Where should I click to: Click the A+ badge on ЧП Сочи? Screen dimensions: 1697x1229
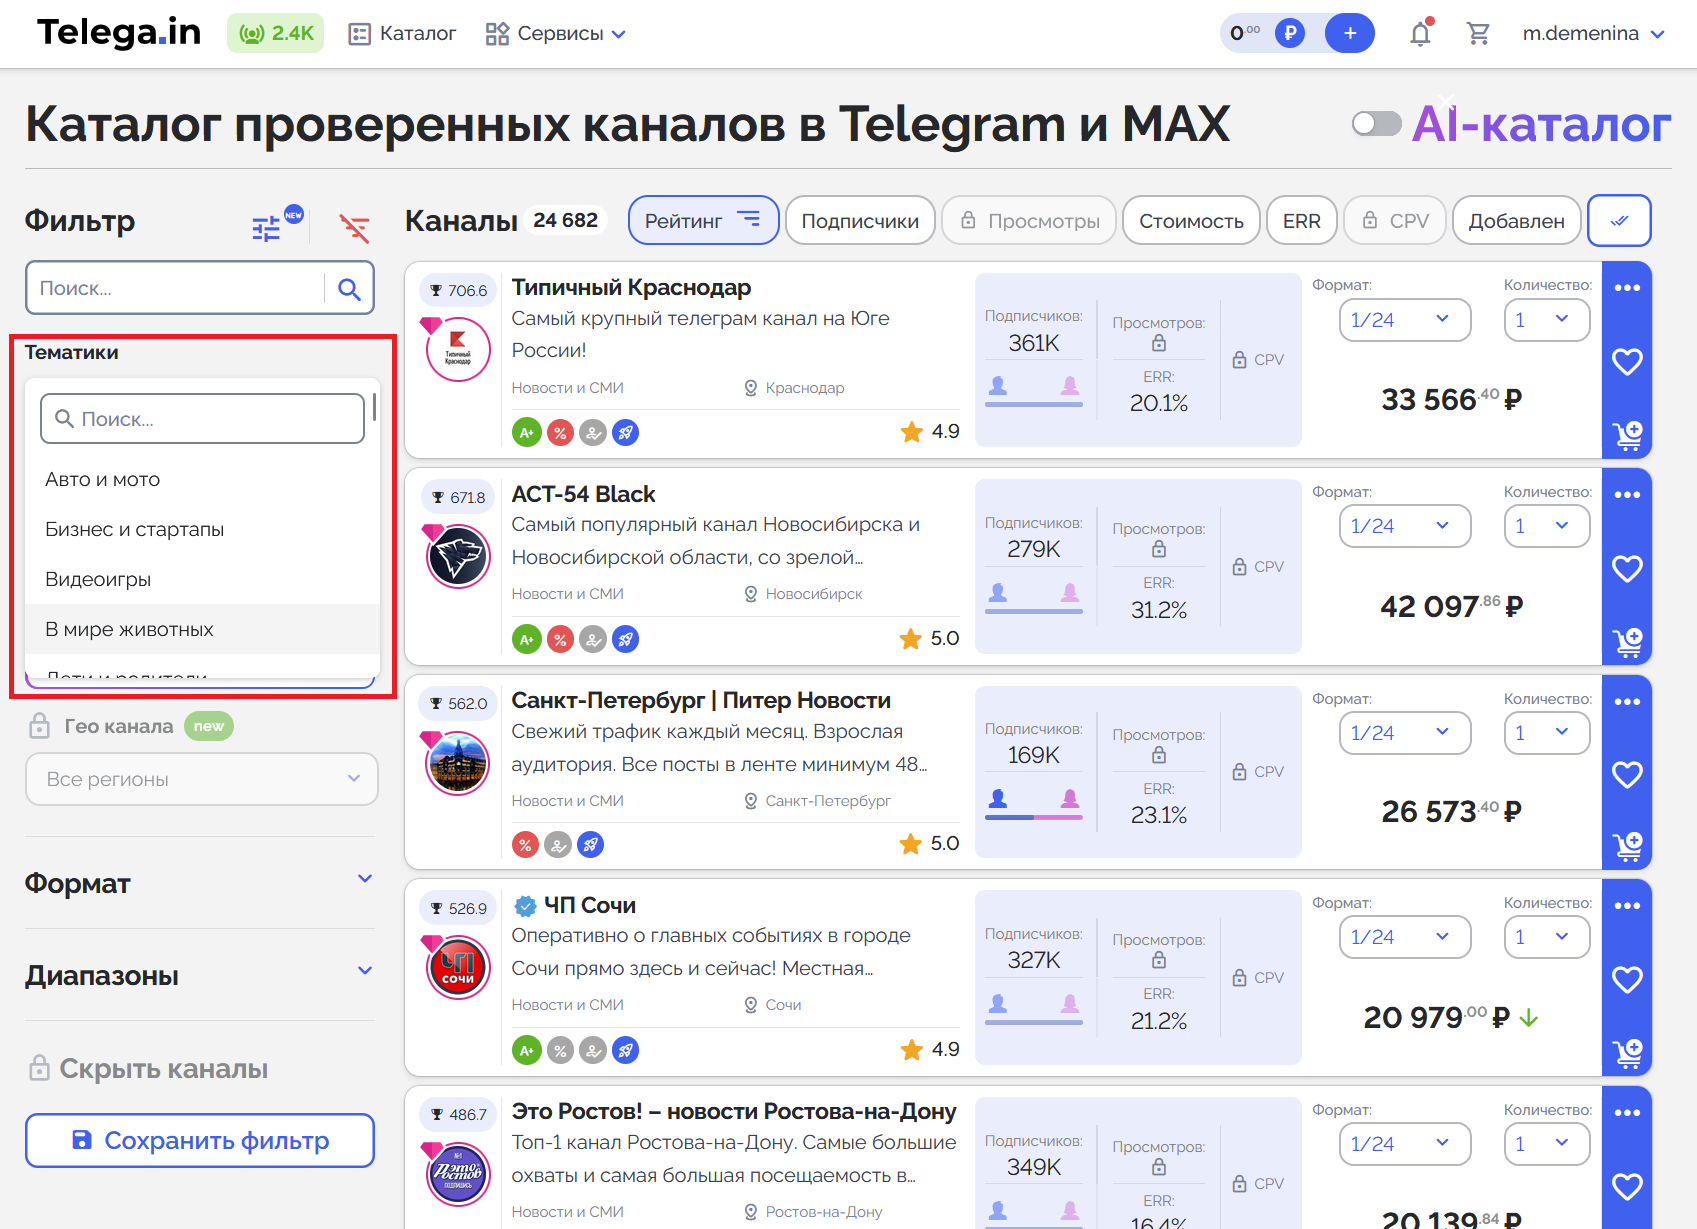[526, 1050]
